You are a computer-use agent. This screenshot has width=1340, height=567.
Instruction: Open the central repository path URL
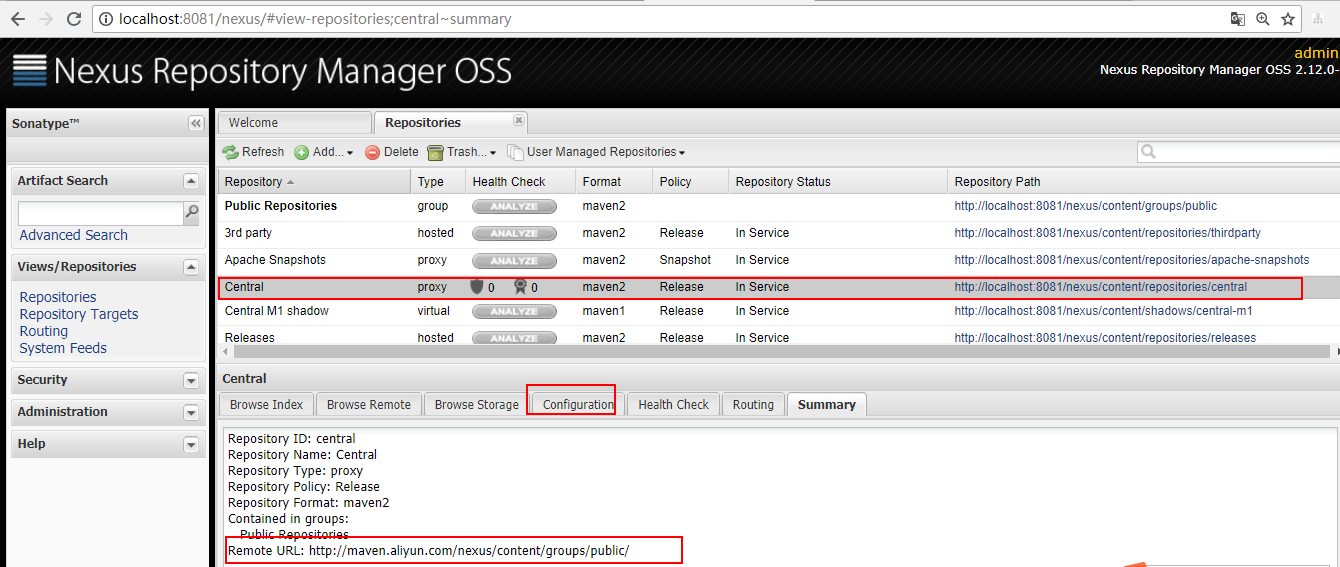pos(1101,287)
